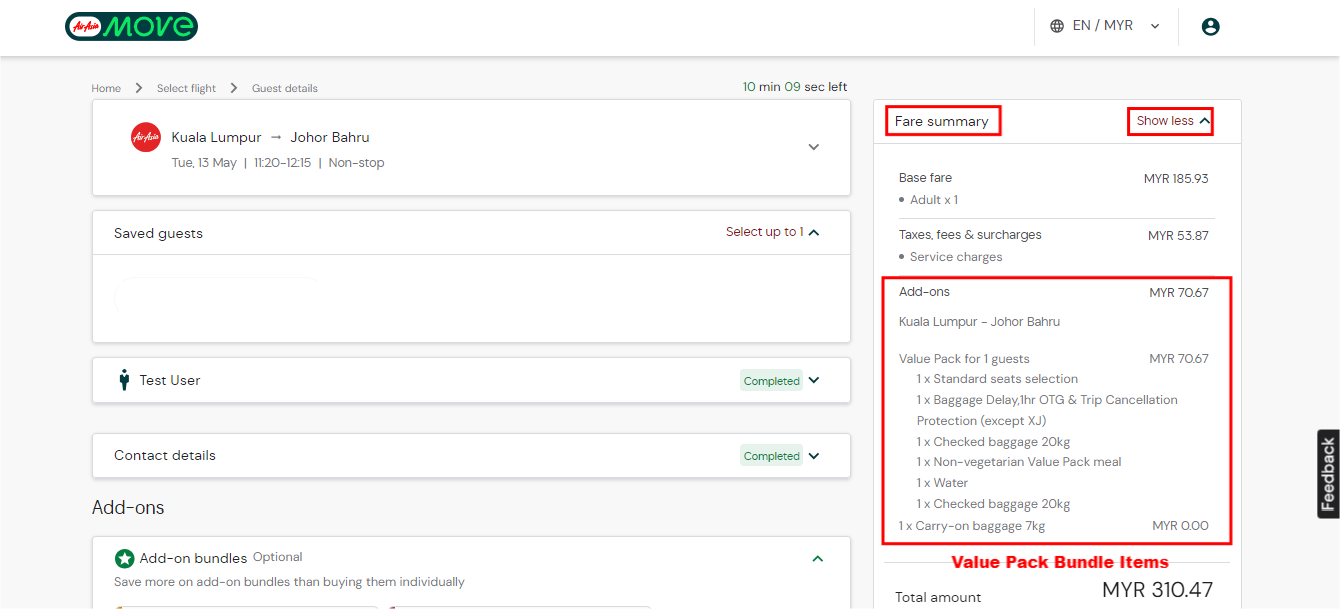
Task: Expand the Kuala Lumpur flight details chevron
Action: 813,147
